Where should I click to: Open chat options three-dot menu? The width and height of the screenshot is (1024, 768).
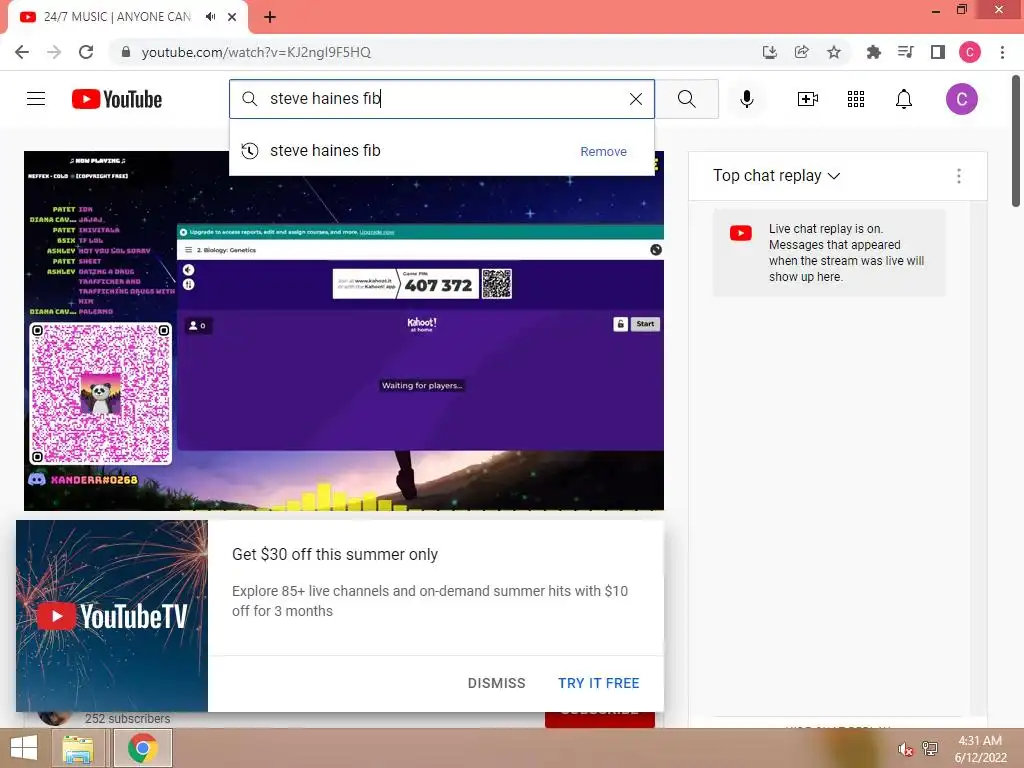coord(959,176)
